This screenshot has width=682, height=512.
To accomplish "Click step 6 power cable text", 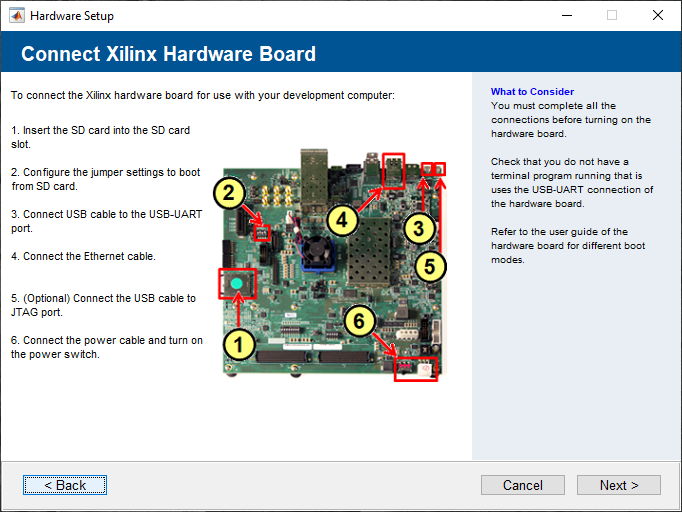I will click(x=107, y=347).
